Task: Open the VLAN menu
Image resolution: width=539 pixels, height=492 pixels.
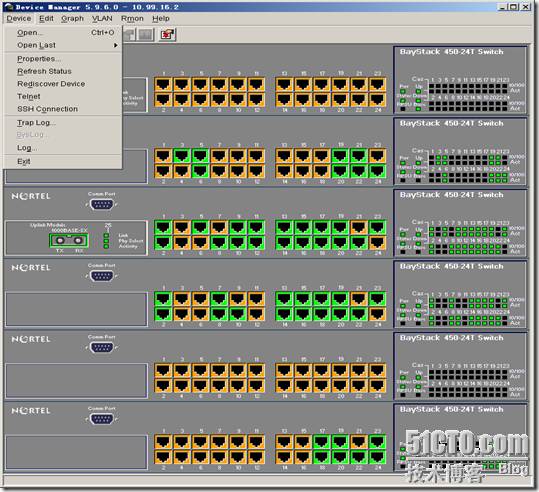Action: pos(102,19)
